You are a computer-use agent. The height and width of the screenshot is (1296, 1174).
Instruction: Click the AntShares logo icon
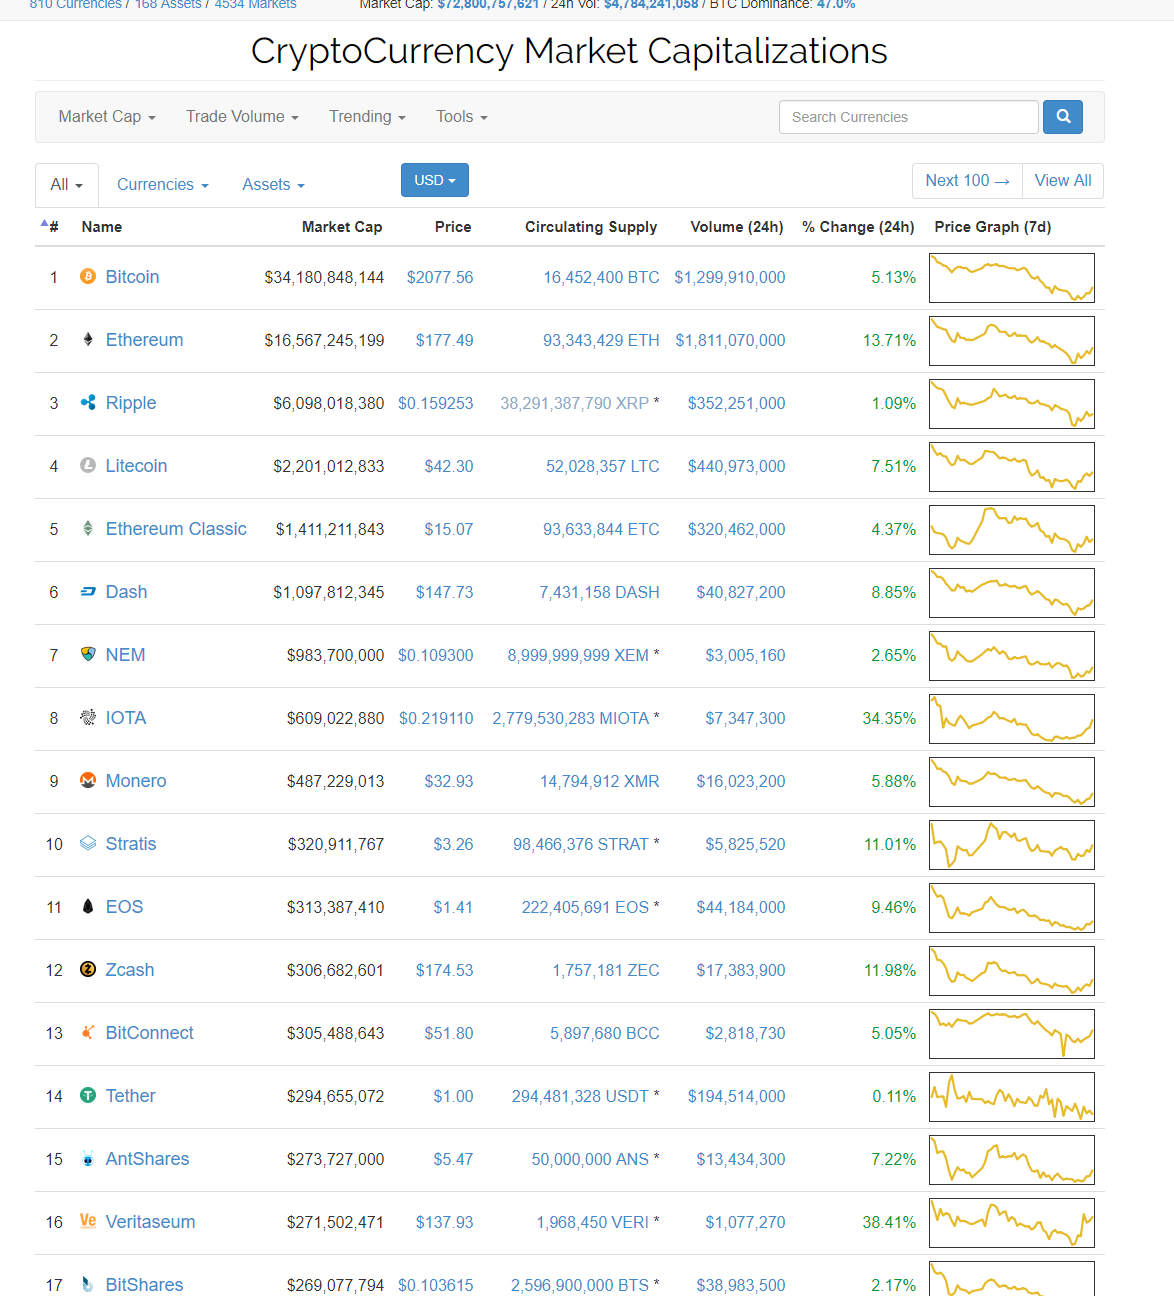click(x=88, y=1158)
